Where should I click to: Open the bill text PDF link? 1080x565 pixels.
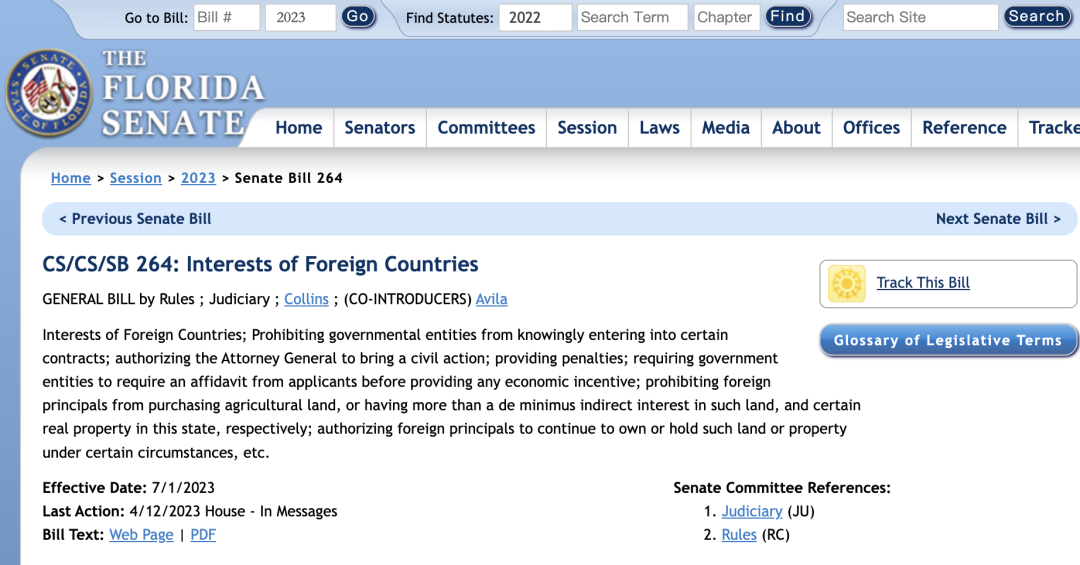tap(203, 535)
